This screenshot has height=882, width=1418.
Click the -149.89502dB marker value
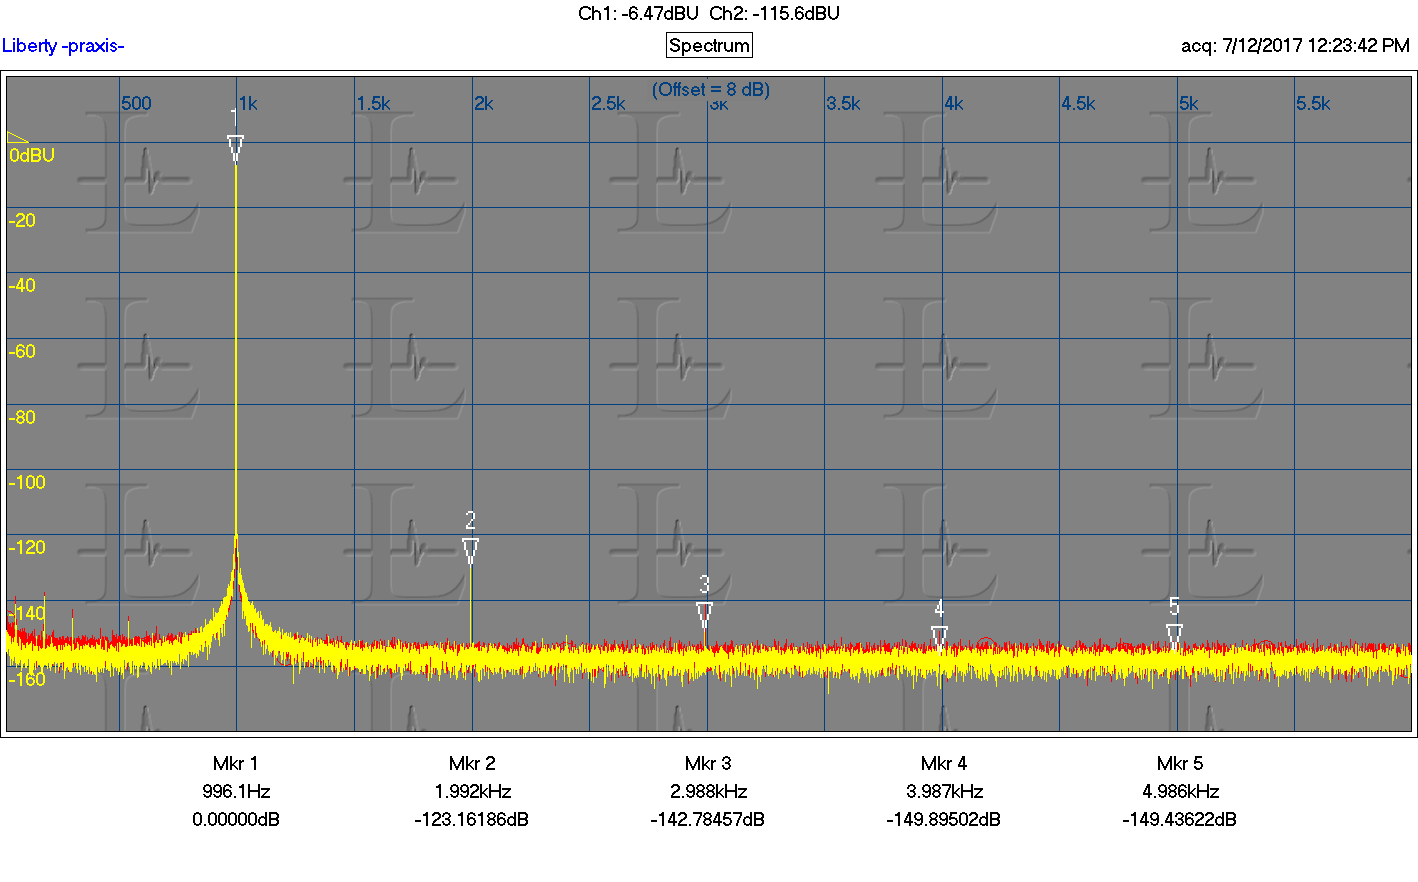coord(944,819)
